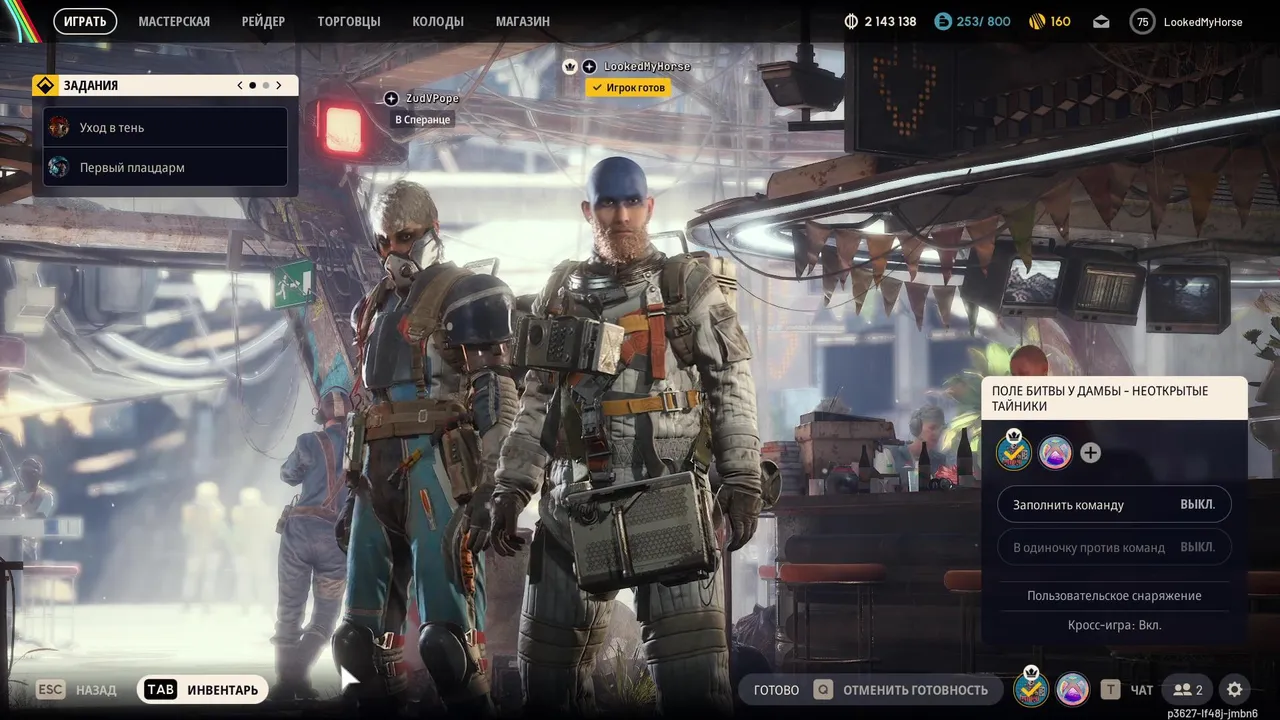Open the quest Первый плацдарм
Viewport: 1280px width, 720px height.
pyautogui.click(x=165, y=167)
